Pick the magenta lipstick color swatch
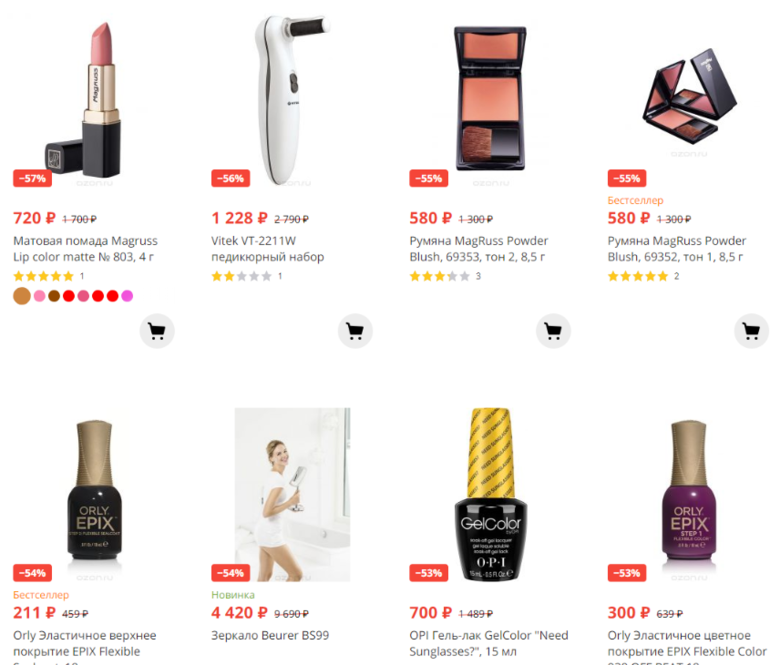This screenshot has width=770, height=665. coord(127,296)
